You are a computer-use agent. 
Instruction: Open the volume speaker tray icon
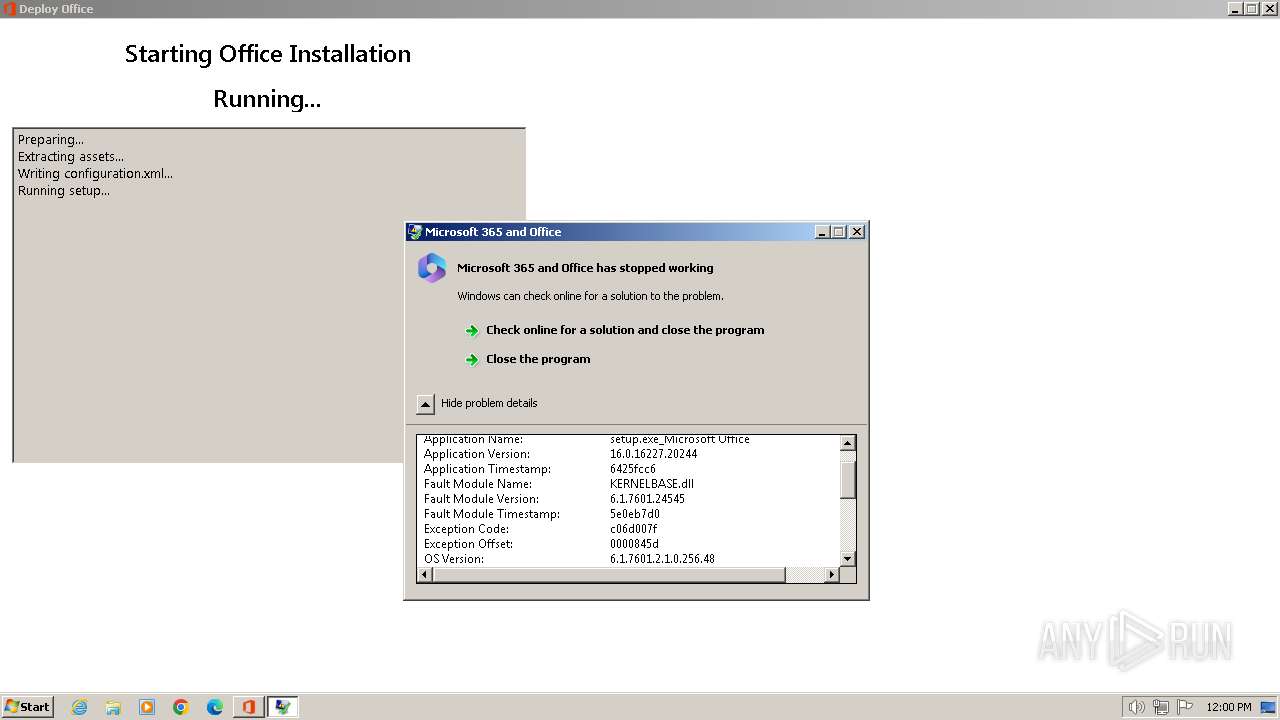(x=1137, y=707)
